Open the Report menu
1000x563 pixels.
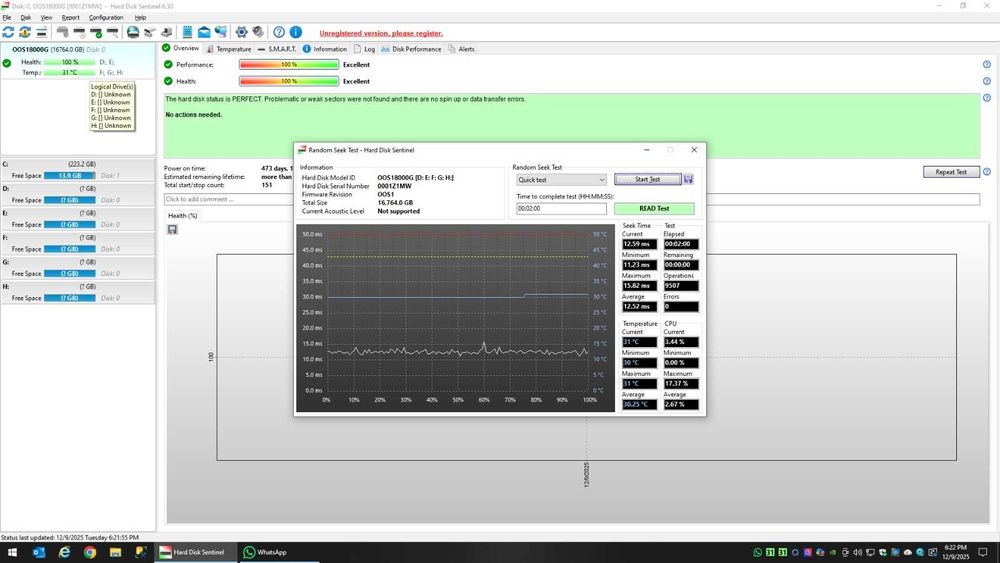(x=71, y=18)
